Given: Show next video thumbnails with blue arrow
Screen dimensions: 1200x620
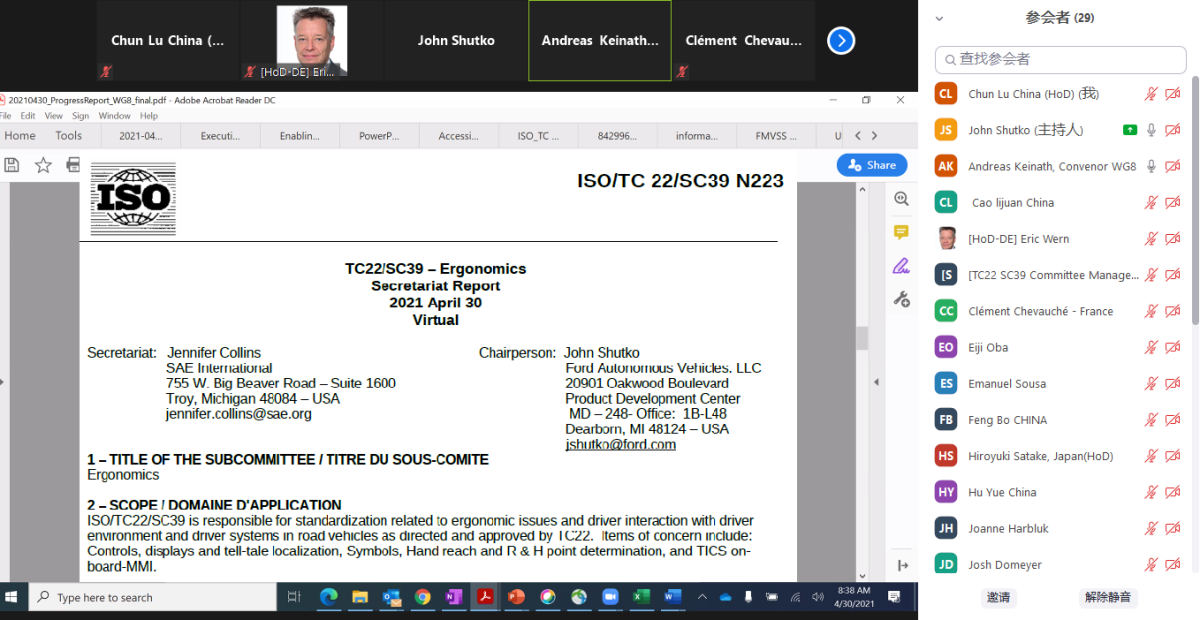Looking at the screenshot, I should 841,41.
